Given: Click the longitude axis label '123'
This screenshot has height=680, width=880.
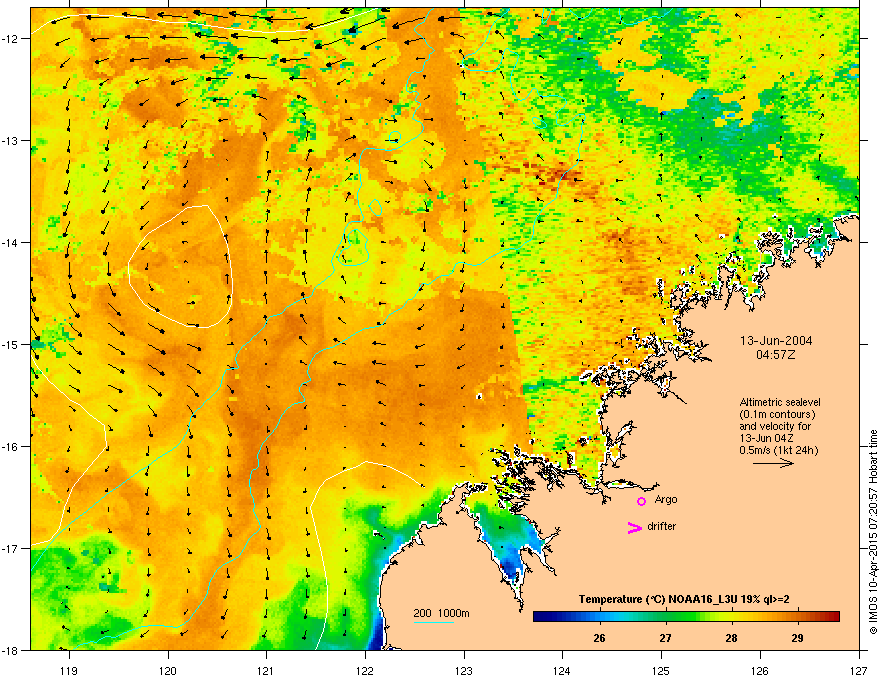Looking at the screenshot, I should coord(464,670).
